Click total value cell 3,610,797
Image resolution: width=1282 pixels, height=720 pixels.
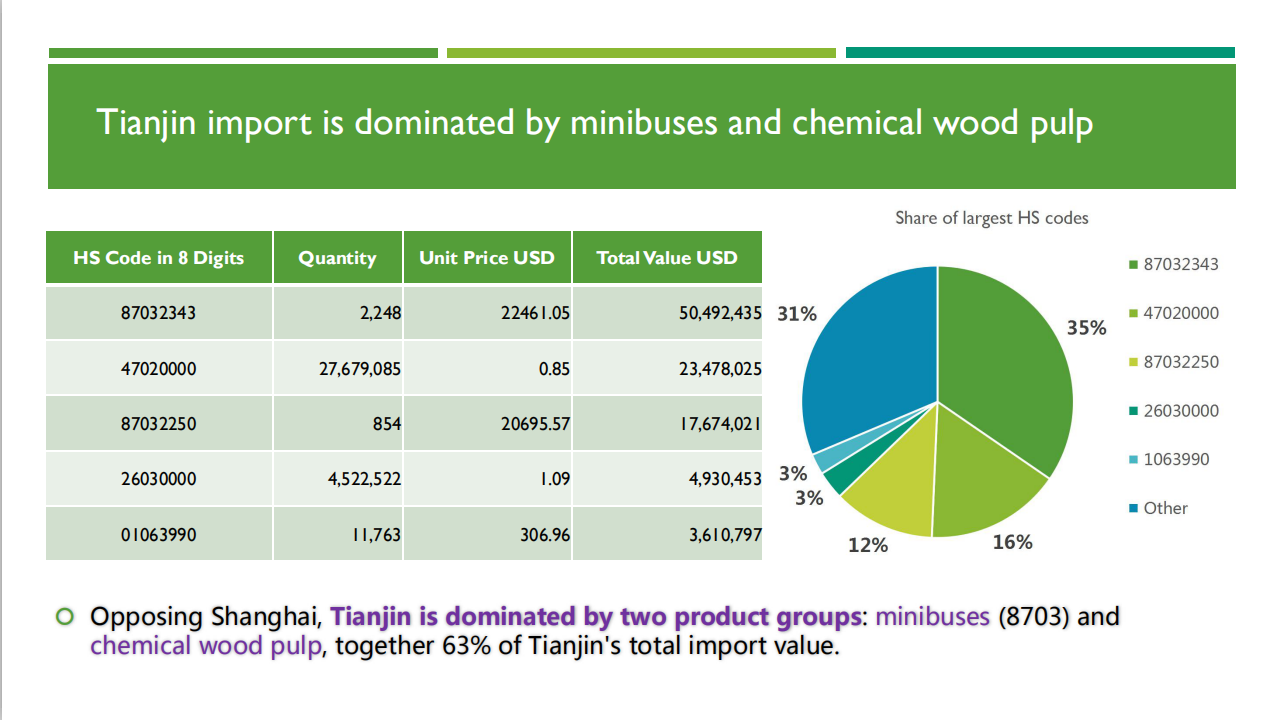point(667,534)
